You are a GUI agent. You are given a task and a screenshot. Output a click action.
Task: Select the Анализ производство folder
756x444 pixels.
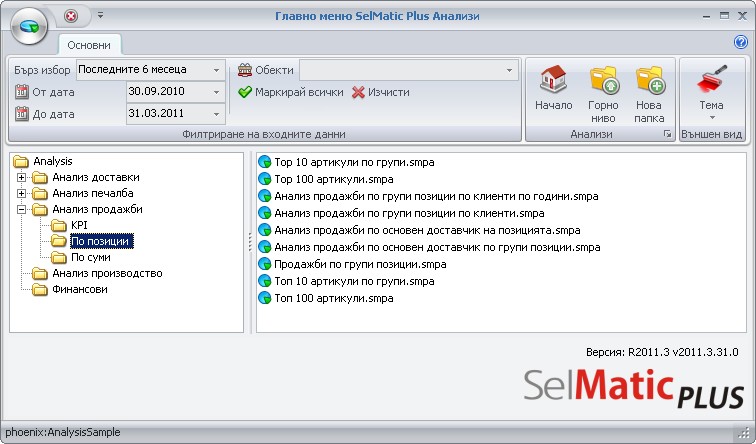pos(107,273)
